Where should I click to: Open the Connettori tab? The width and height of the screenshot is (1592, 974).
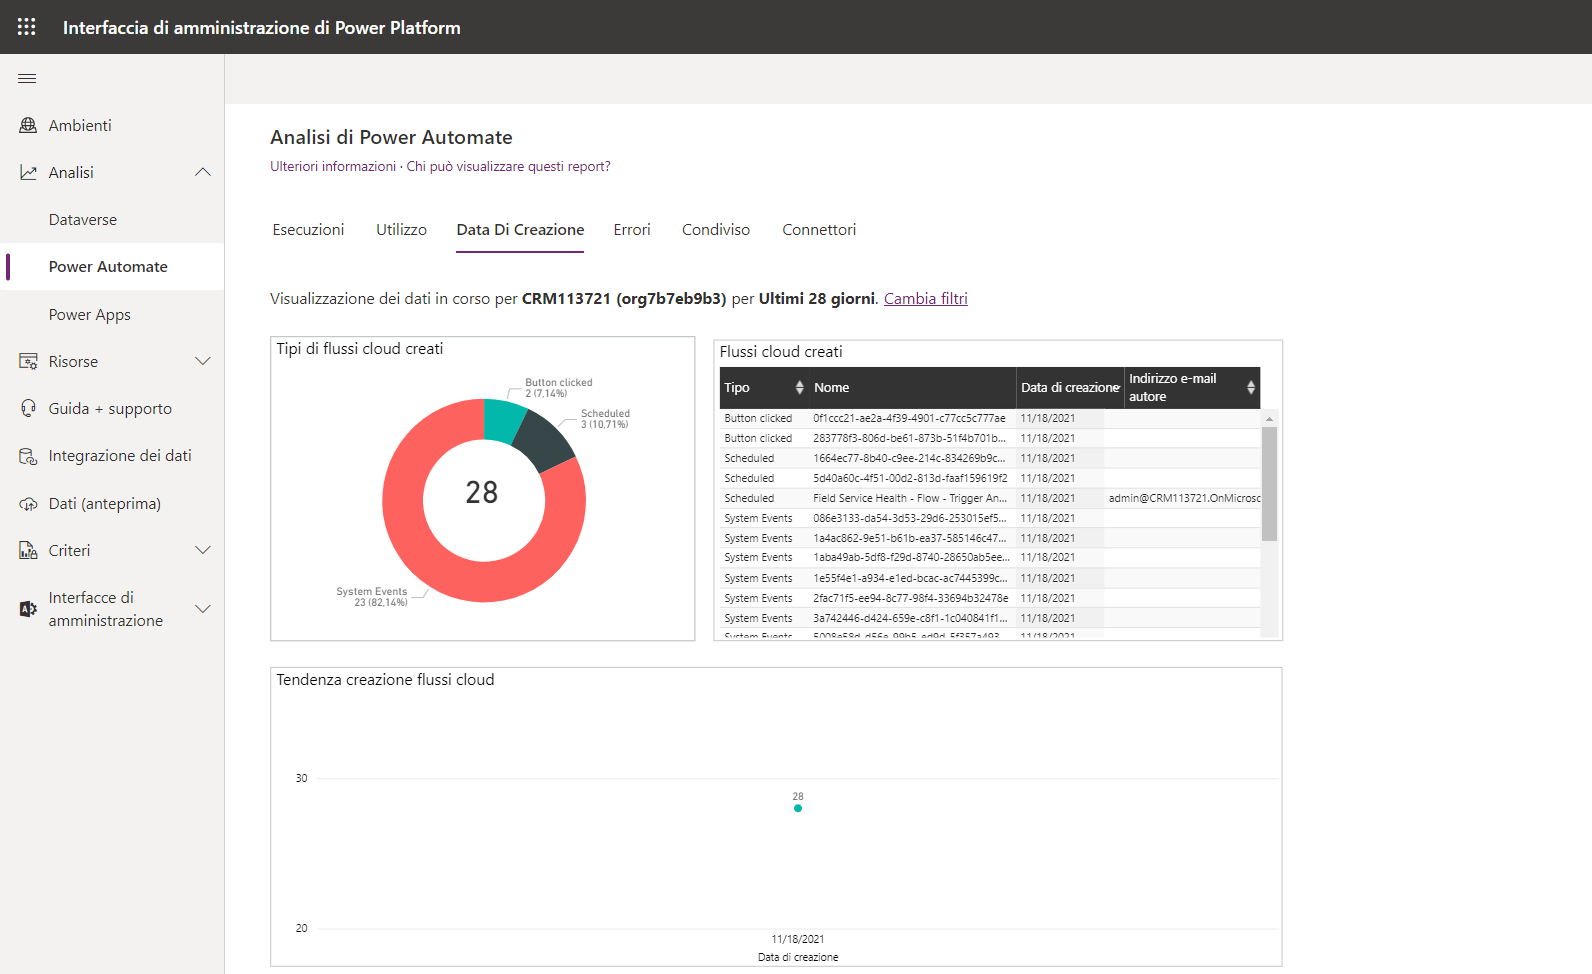(819, 230)
